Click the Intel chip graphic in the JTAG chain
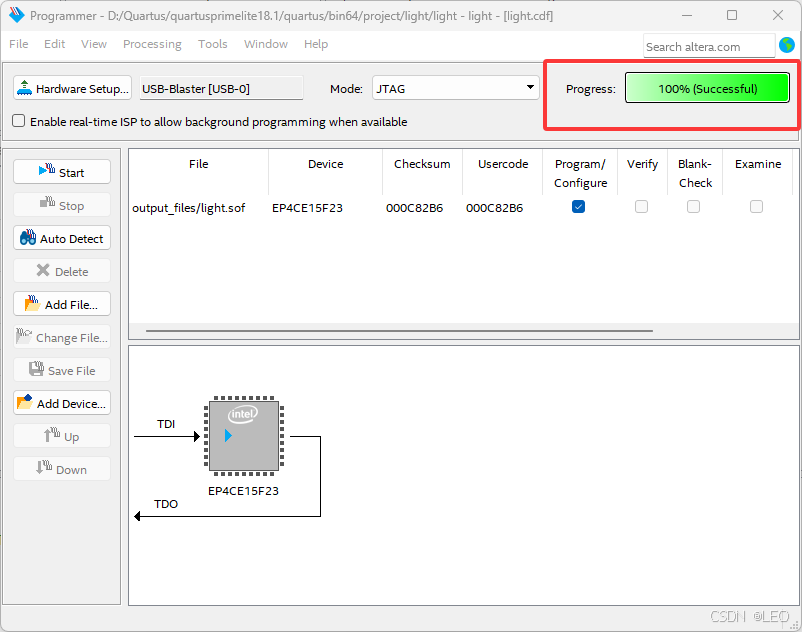 click(x=244, y=436)
